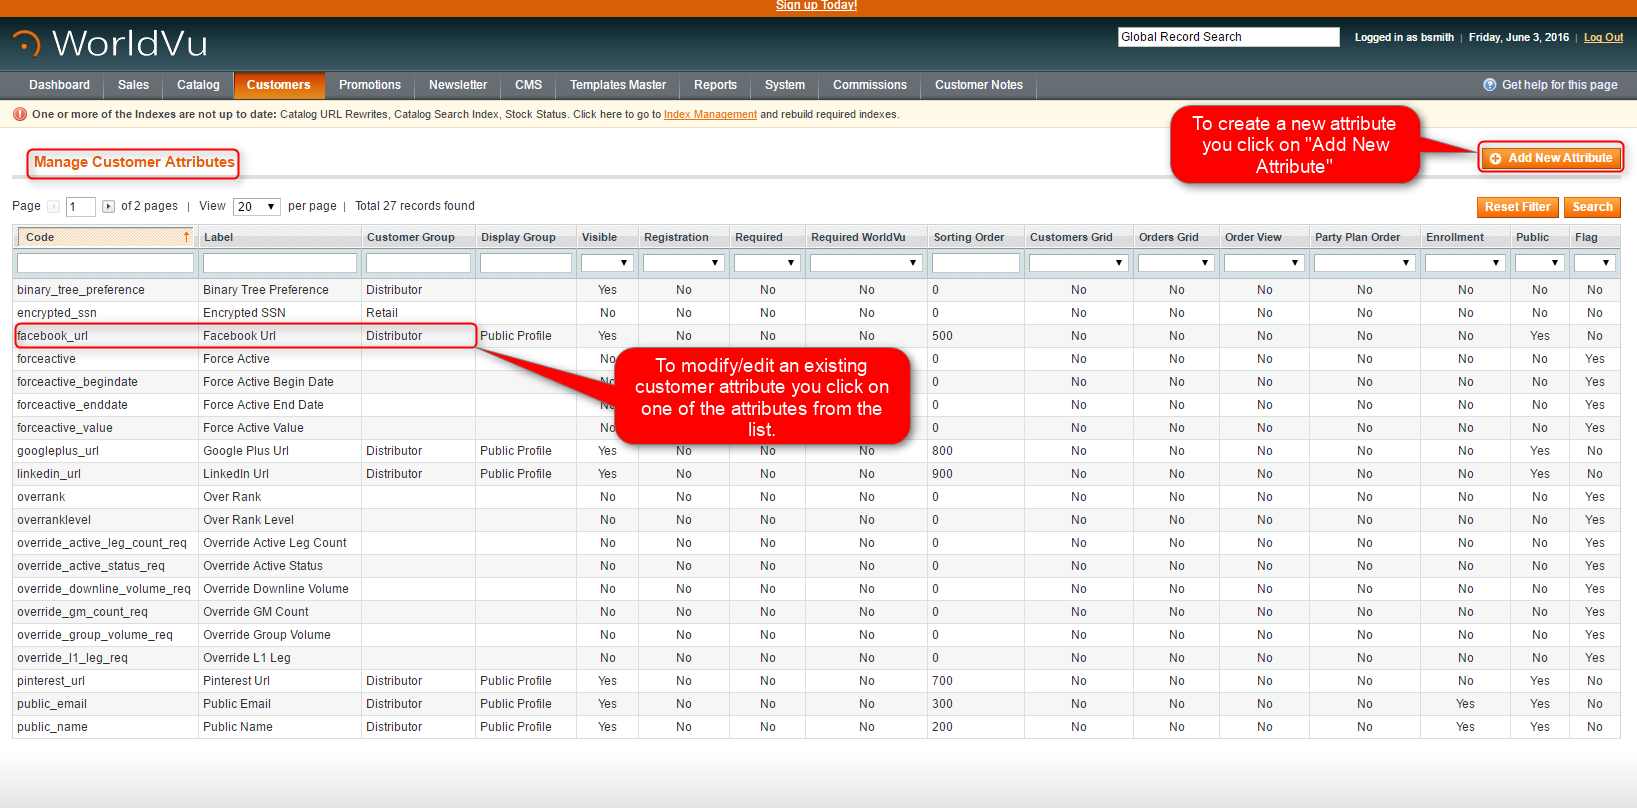
Task: Go to next page using arrow icon
Action: 108,207
